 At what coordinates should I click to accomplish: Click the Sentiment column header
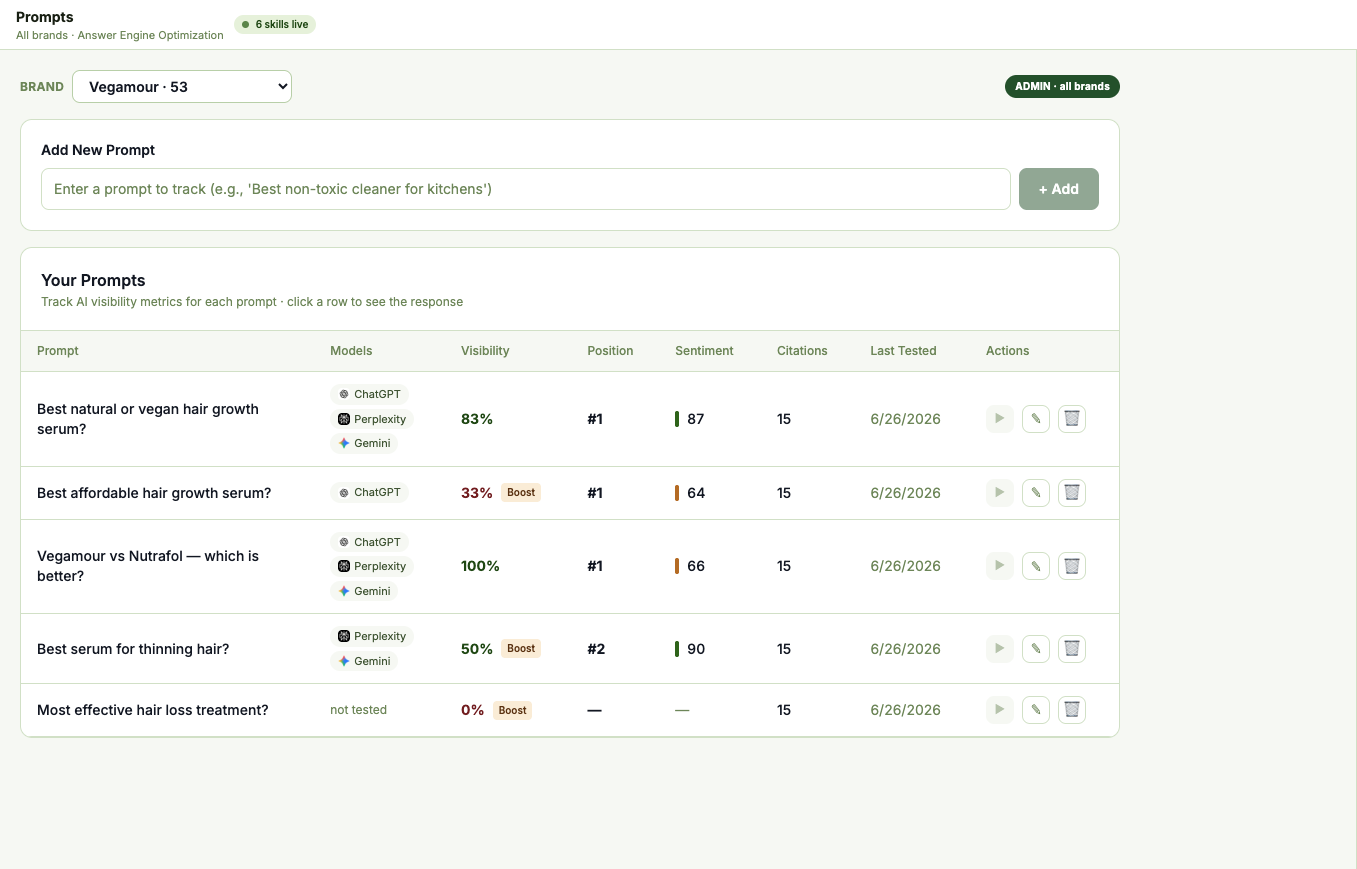(x=704, y=351)
